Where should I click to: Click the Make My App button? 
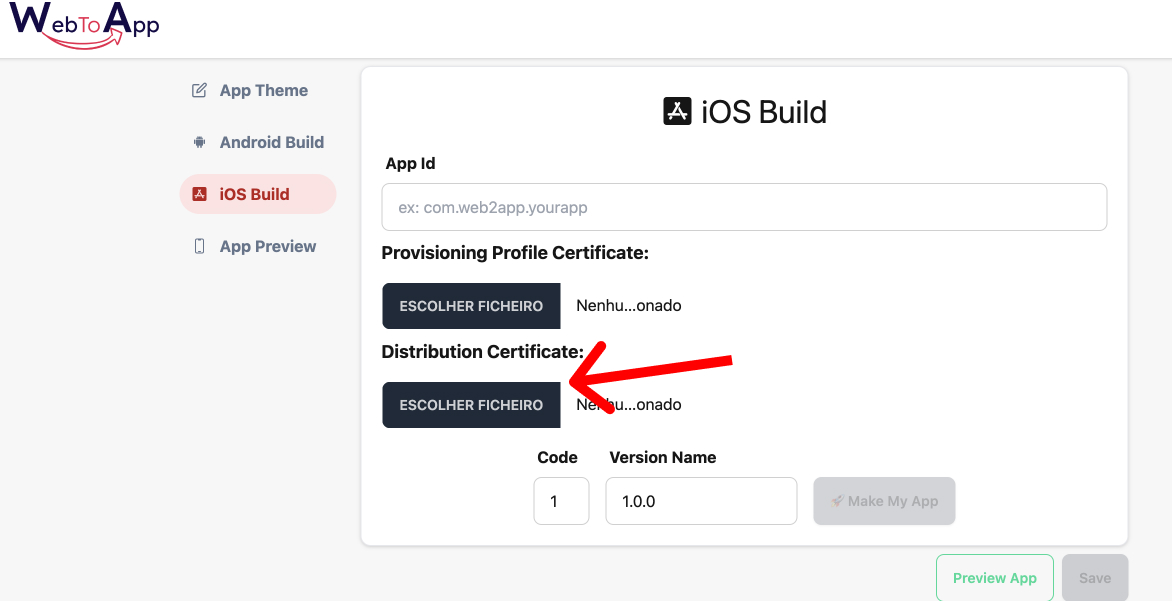pos(884,501)
